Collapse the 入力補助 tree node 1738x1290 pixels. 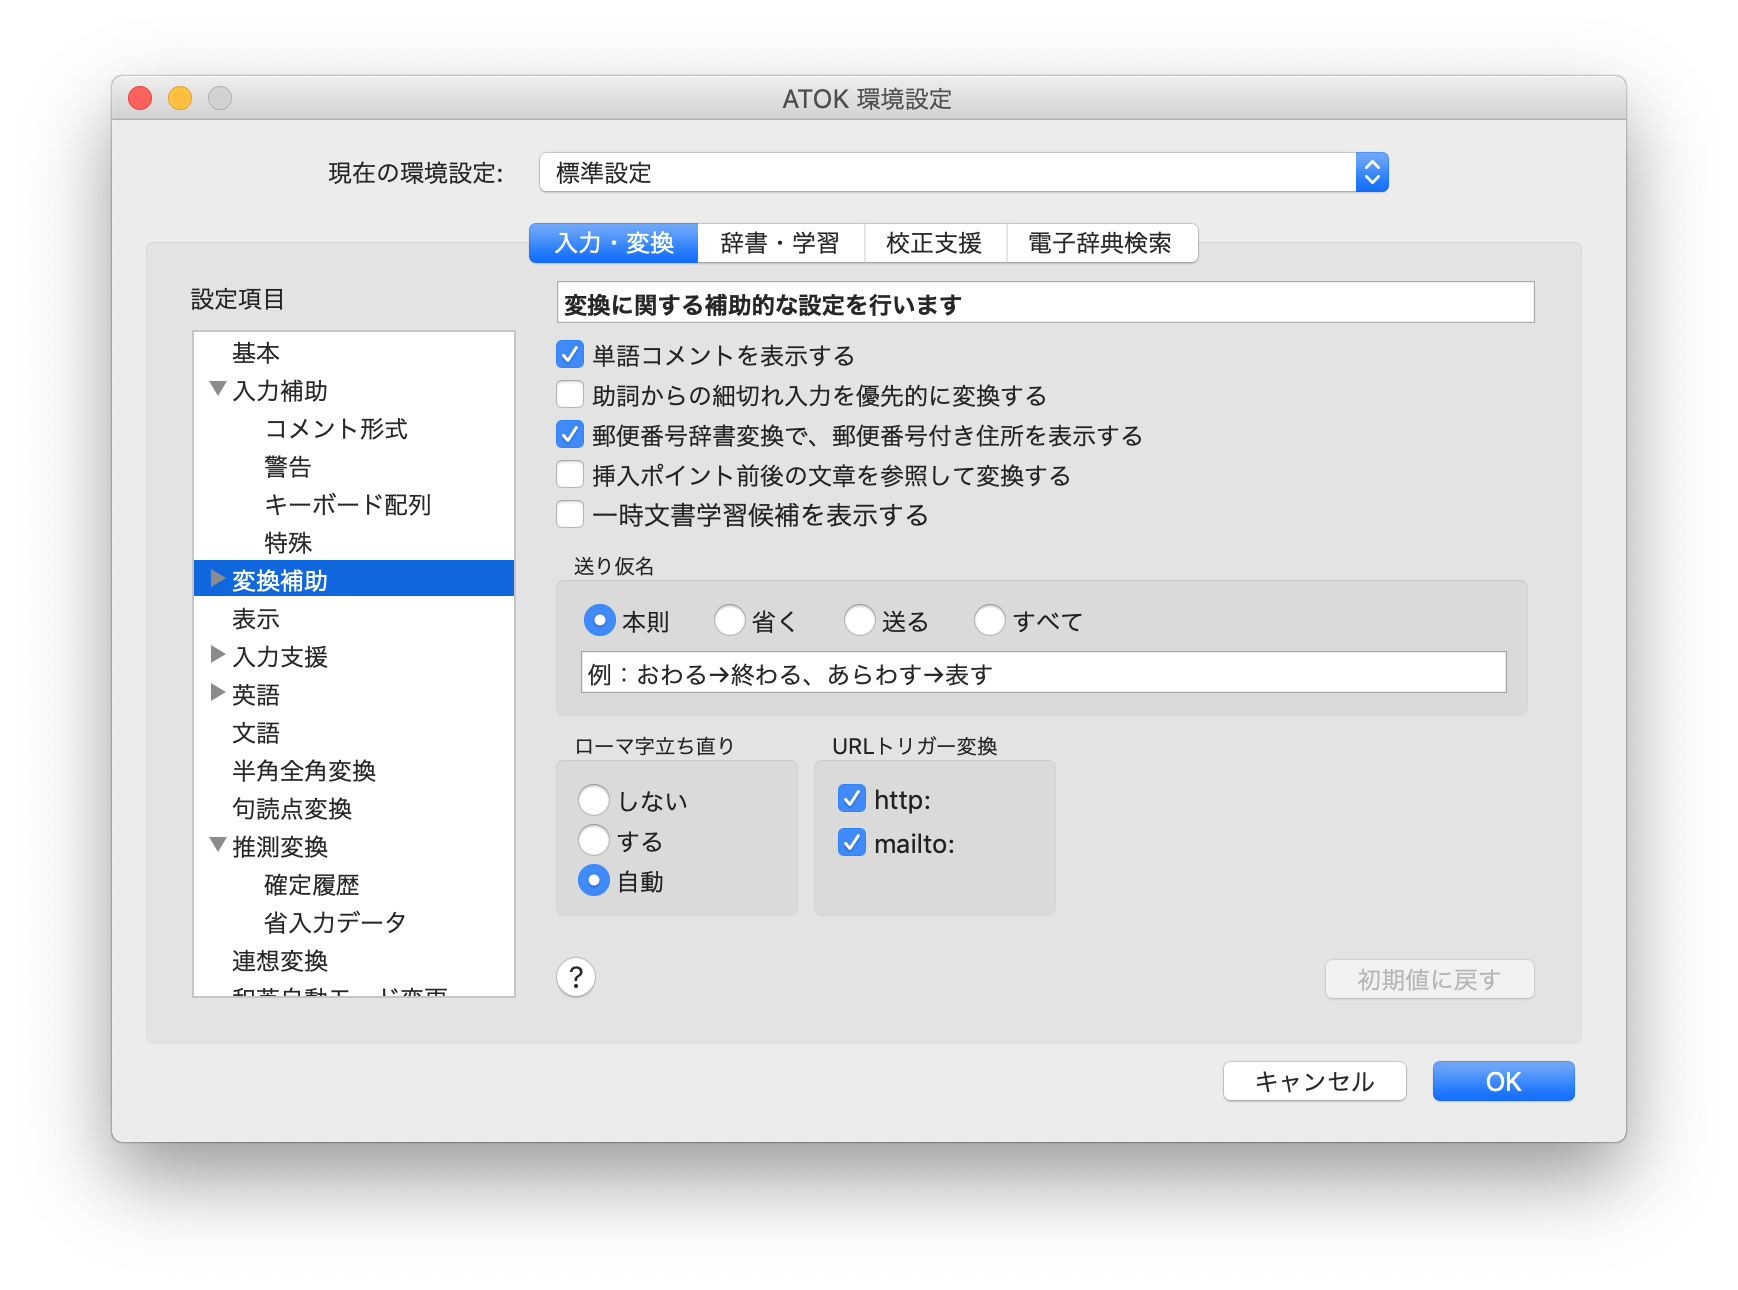click(217, 389)
